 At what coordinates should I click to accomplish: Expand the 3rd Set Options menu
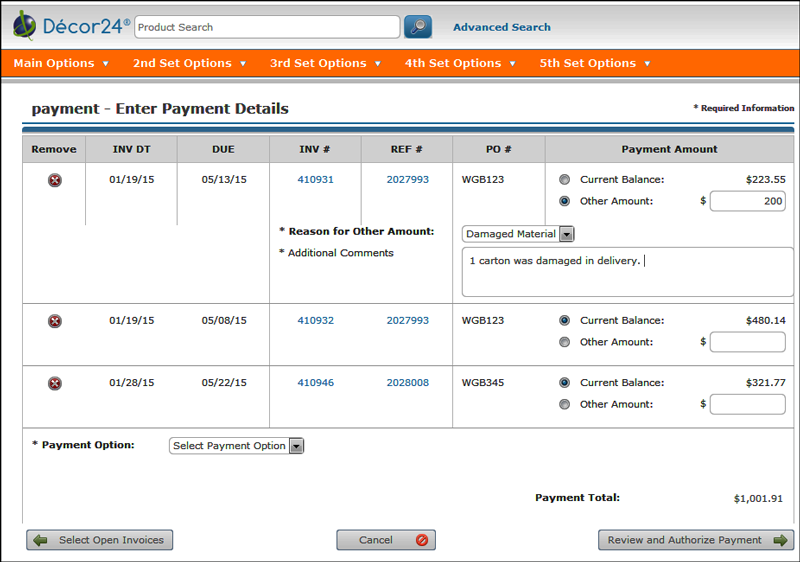click(x=325, y=63)
